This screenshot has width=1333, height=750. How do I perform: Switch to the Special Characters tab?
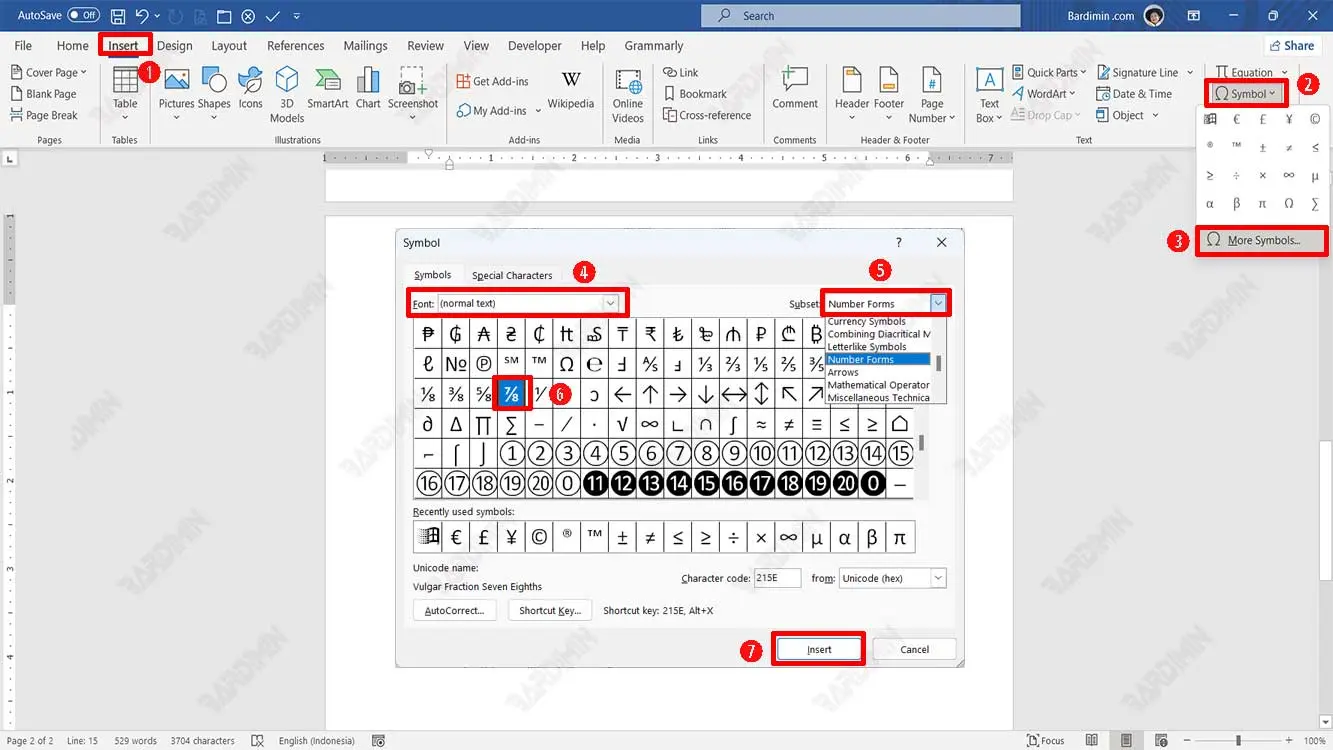(512, 275)
